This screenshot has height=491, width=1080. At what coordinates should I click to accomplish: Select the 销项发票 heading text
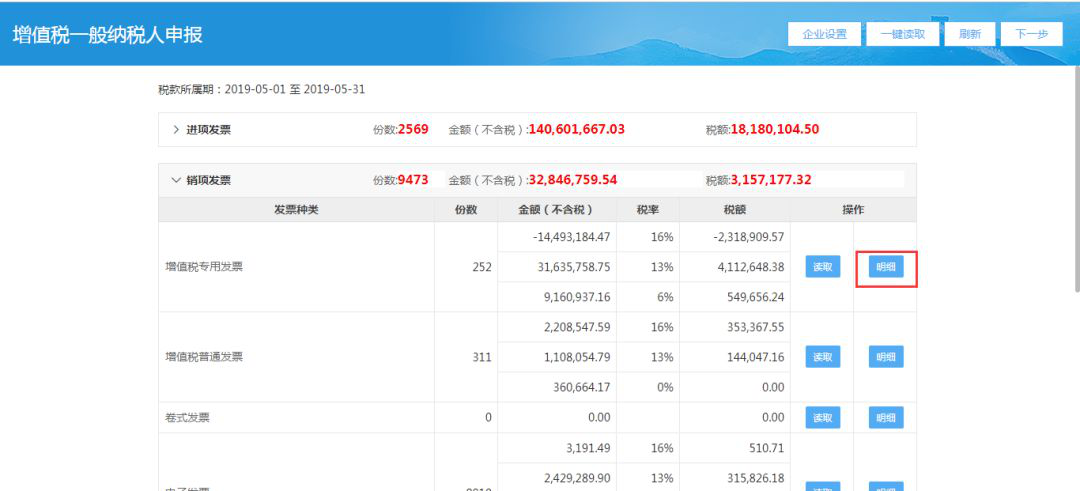pyautogui.click(x=209, y=180)
